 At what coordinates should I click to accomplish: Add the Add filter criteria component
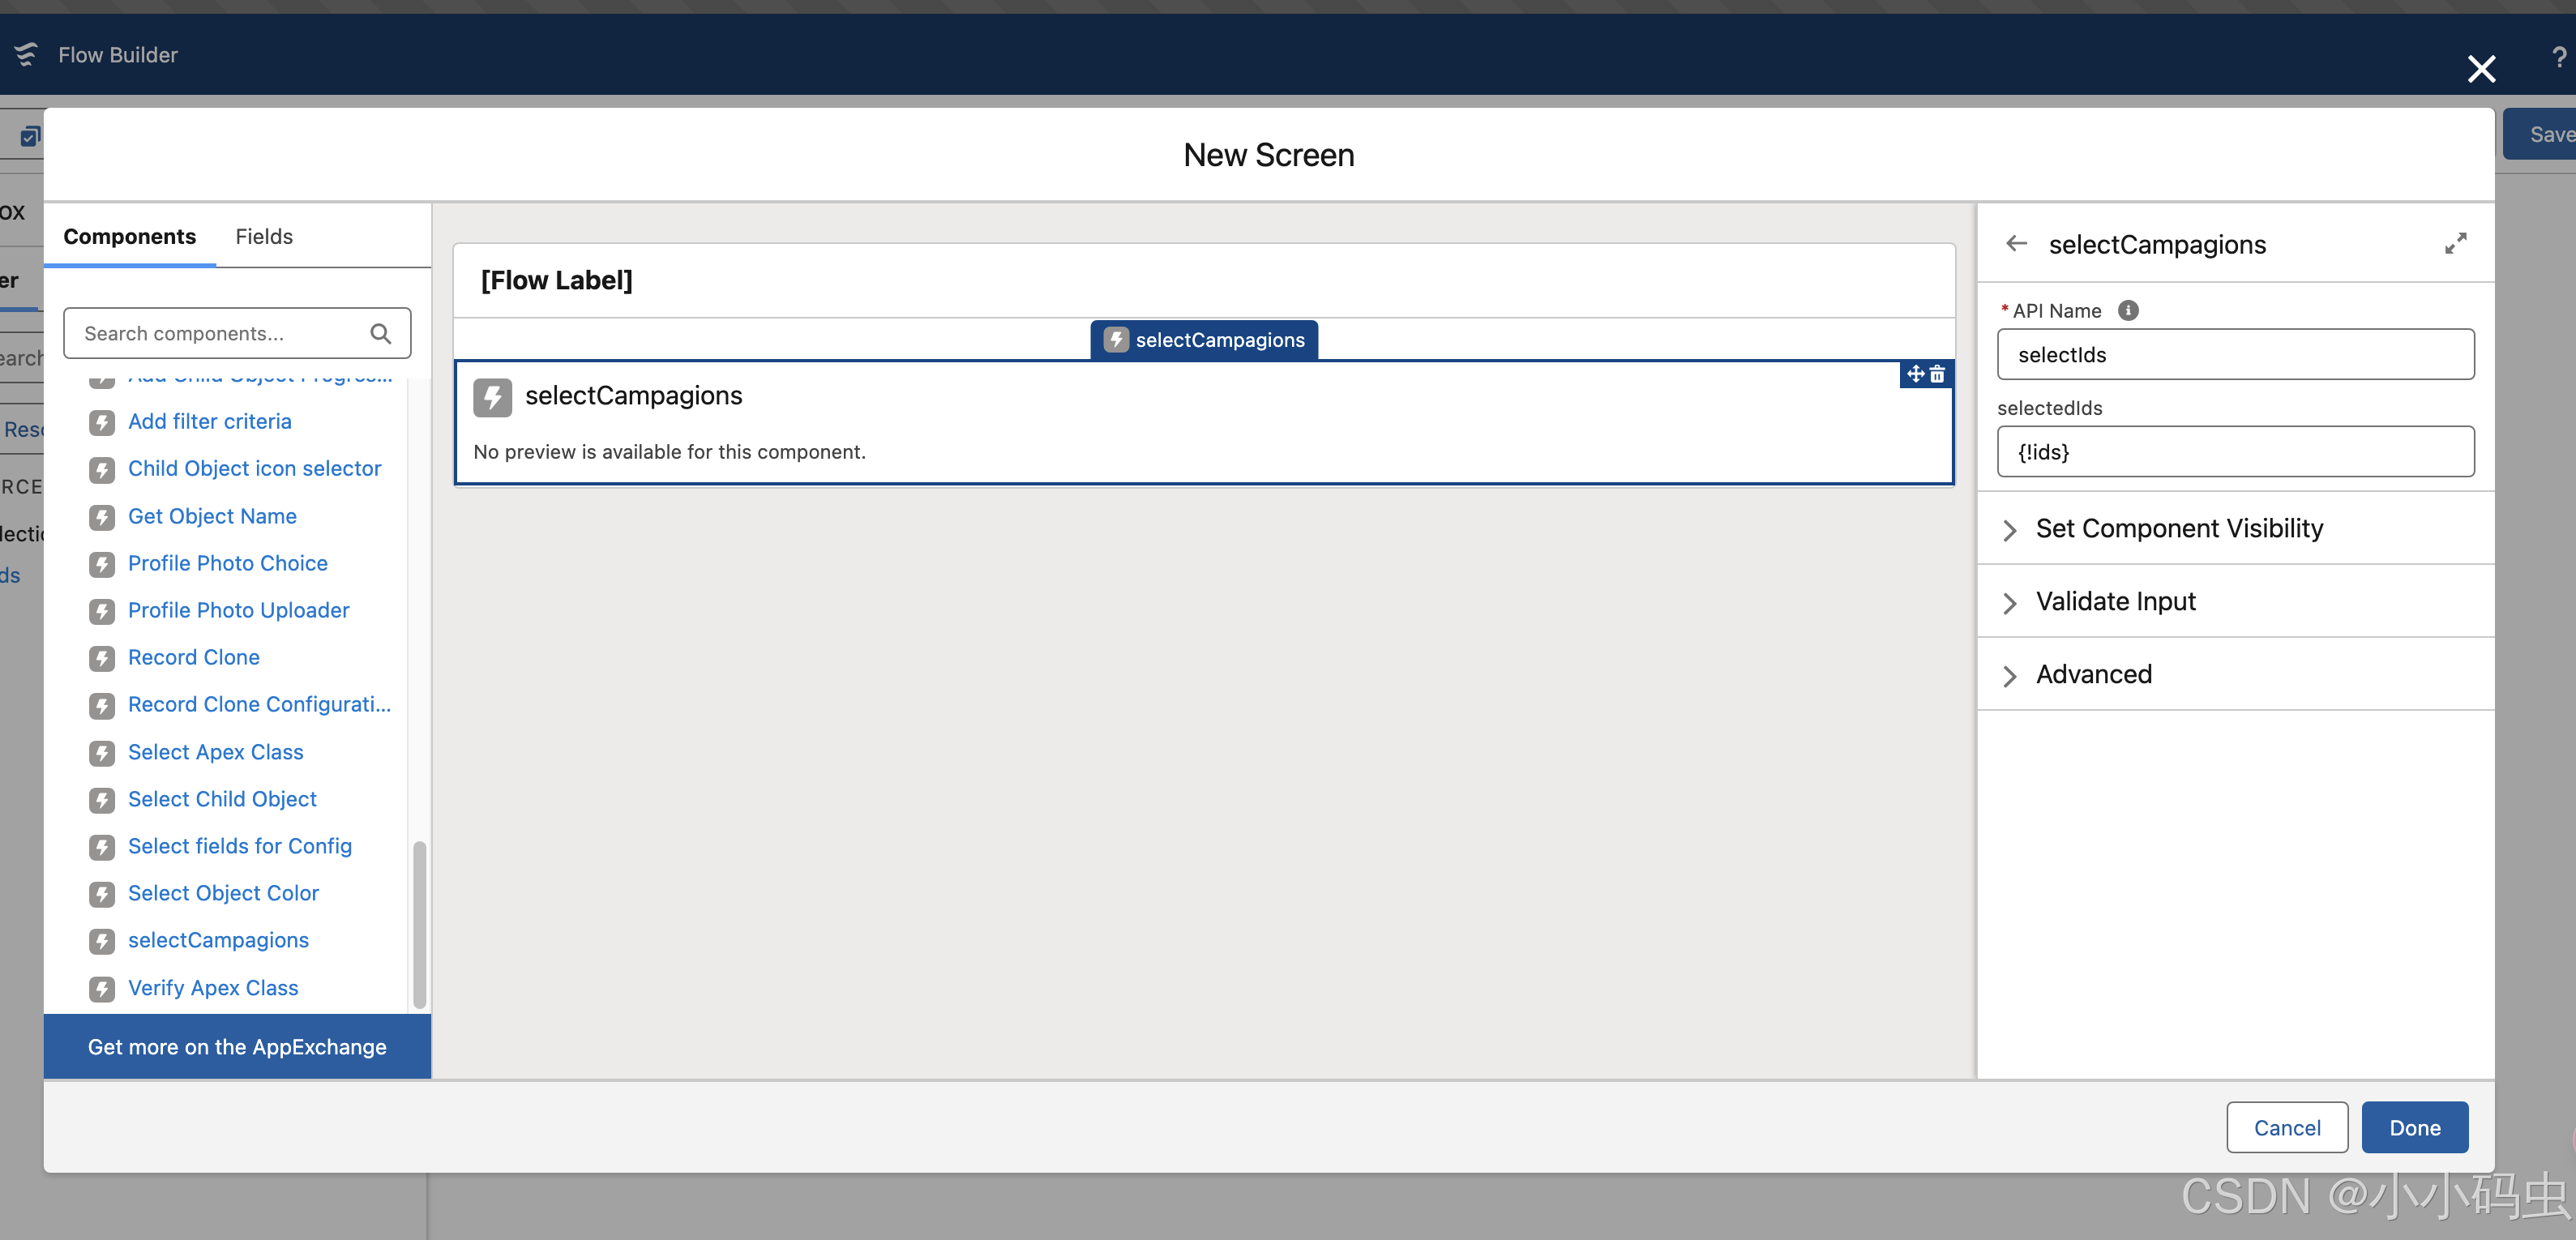pos(210,421)
